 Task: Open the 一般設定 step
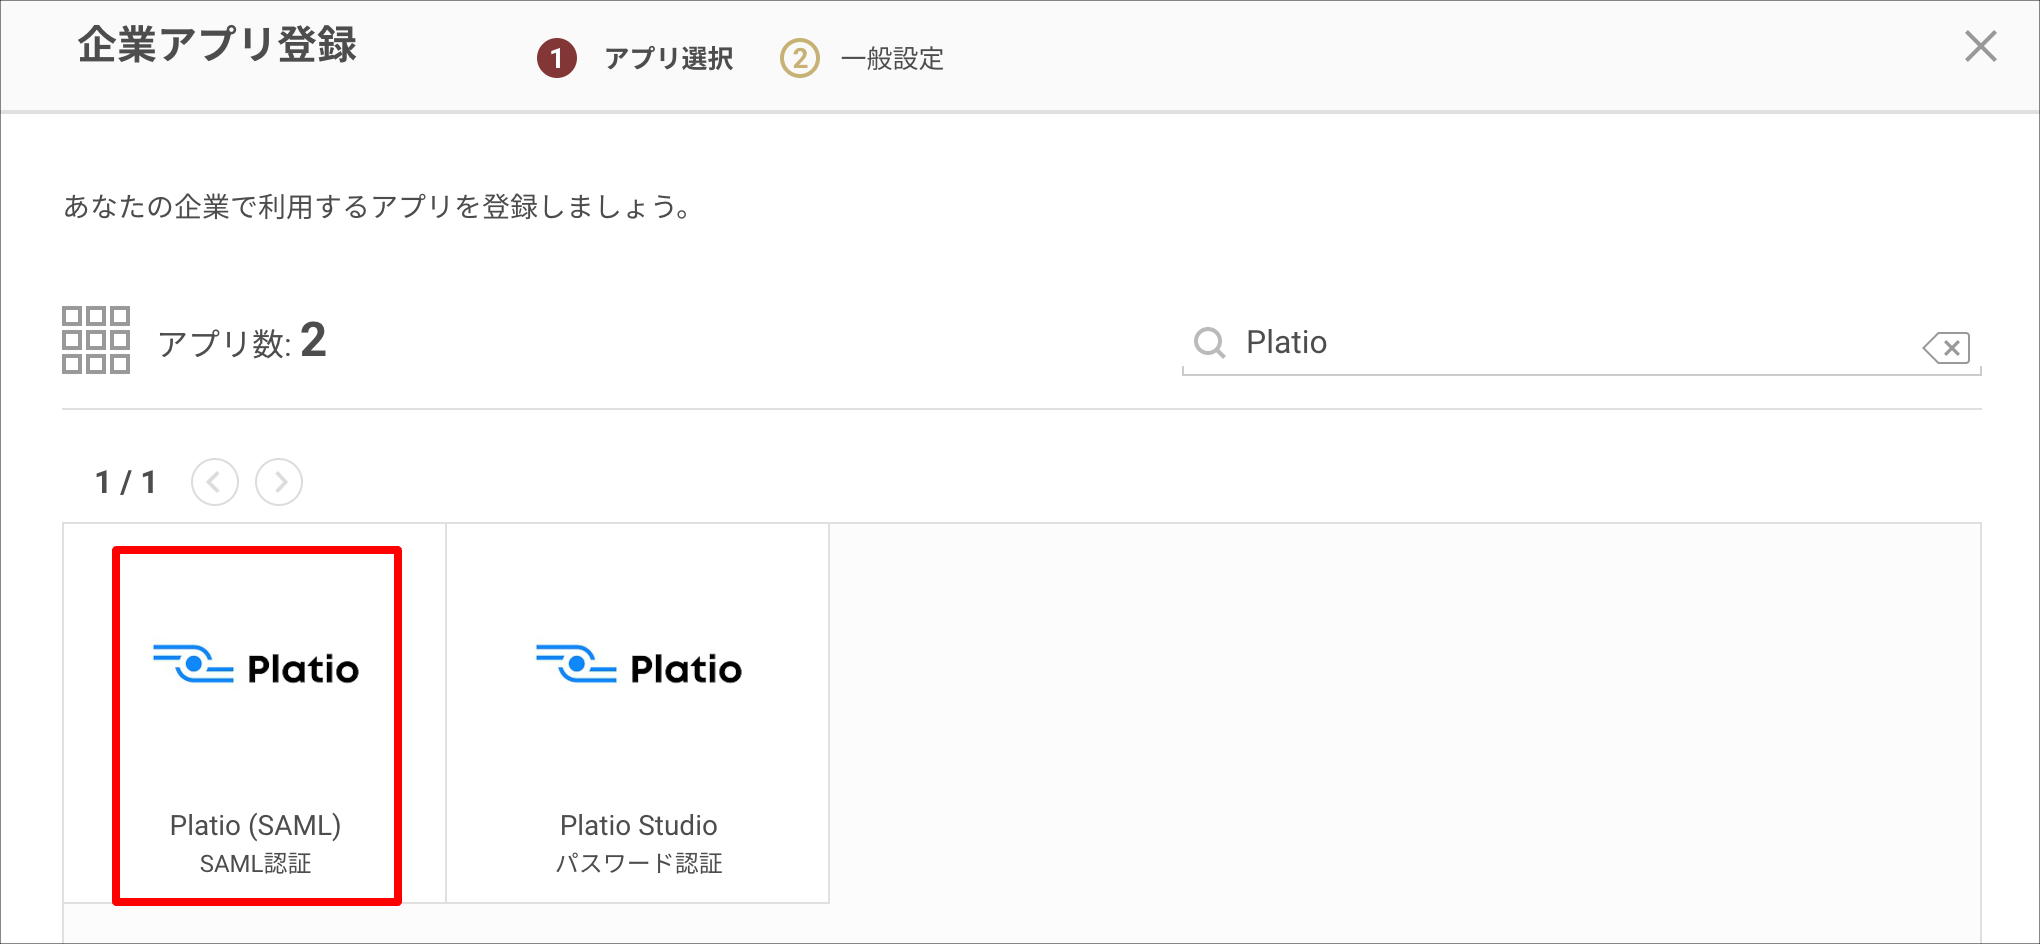[x=892, y=59]
